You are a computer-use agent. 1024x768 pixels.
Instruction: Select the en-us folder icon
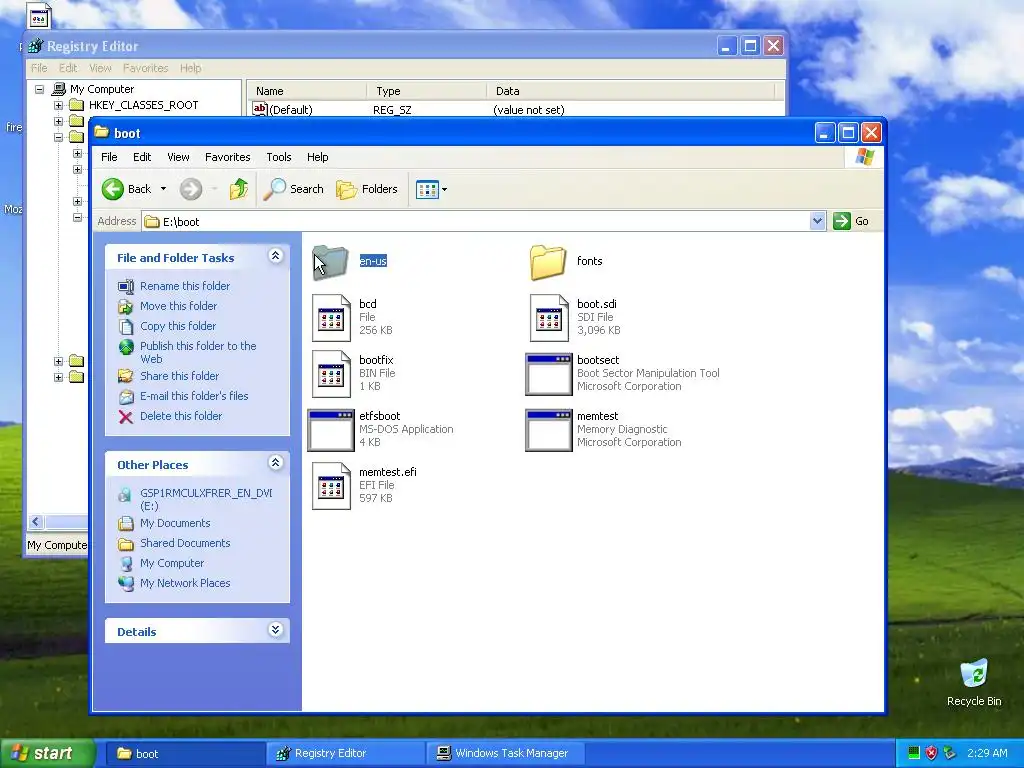click(x=330, y=263)
